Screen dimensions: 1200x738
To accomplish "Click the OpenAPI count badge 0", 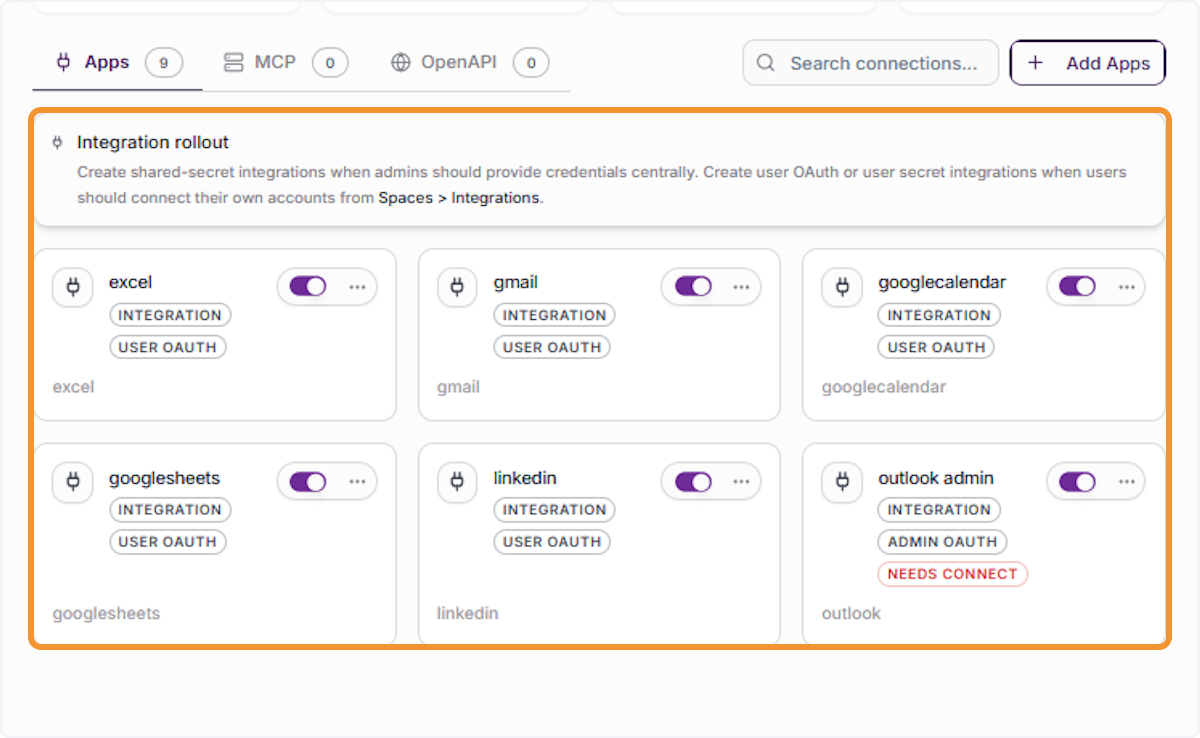I will 531,63.
